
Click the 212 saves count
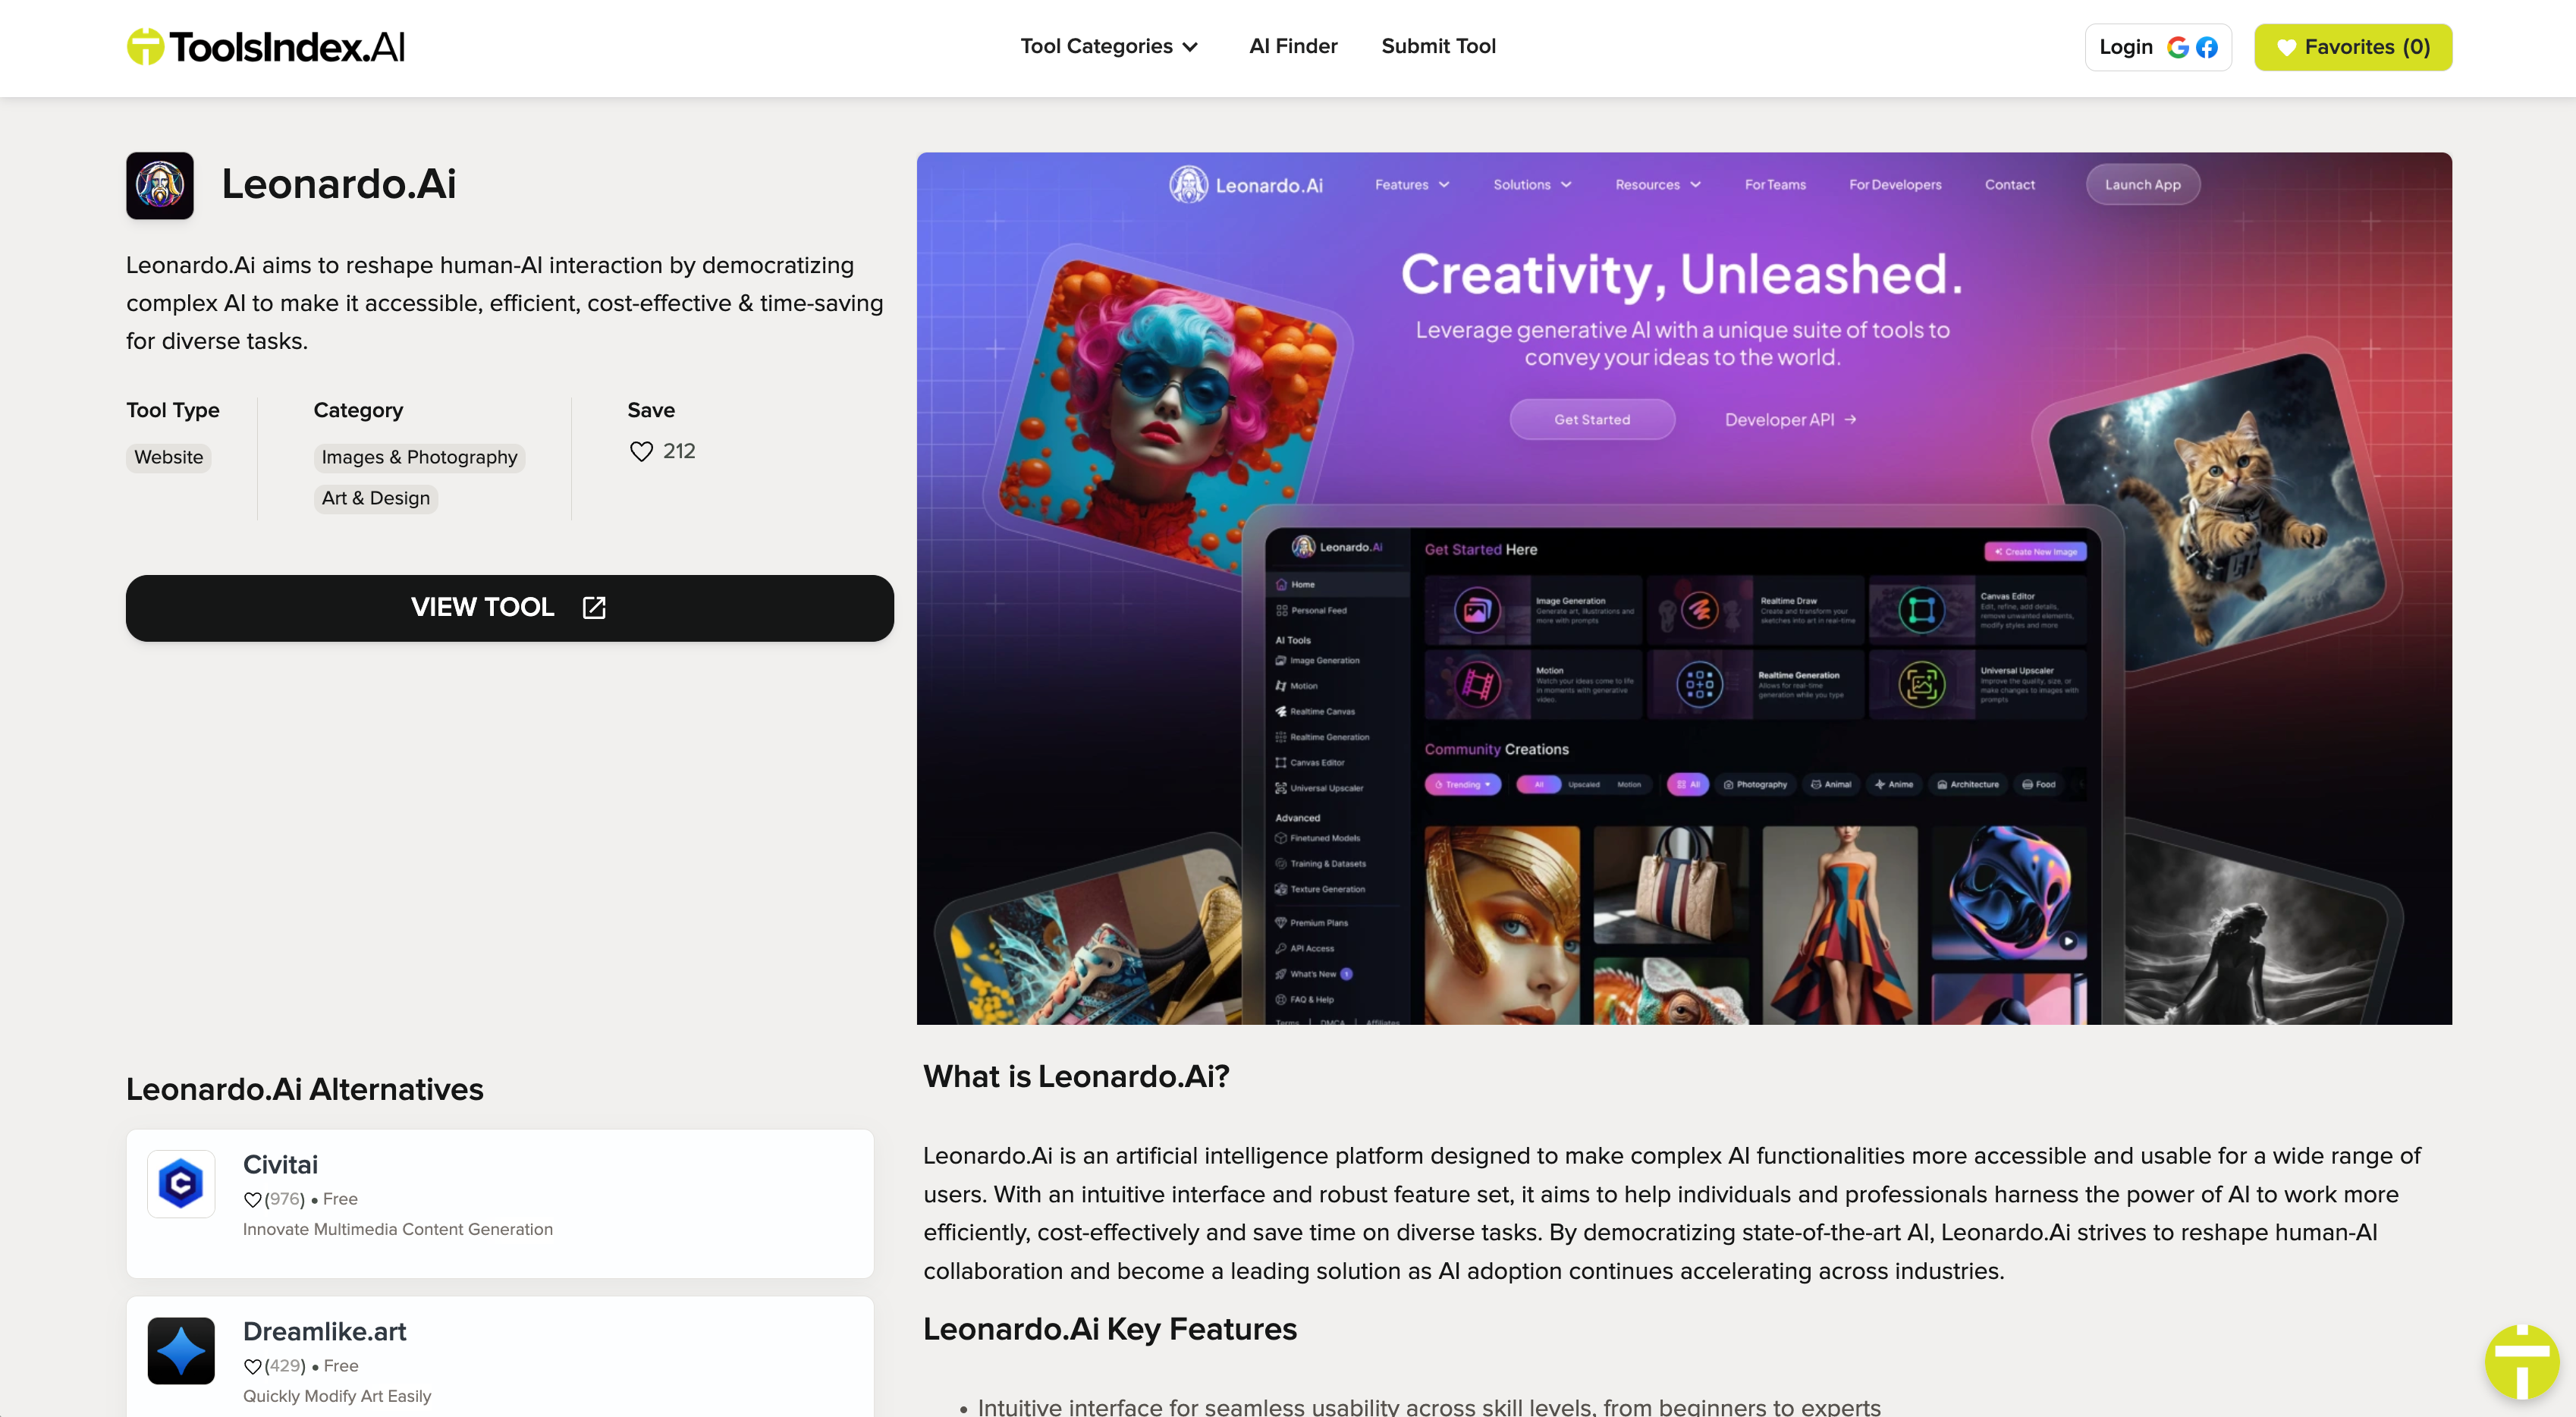(679, 451)
